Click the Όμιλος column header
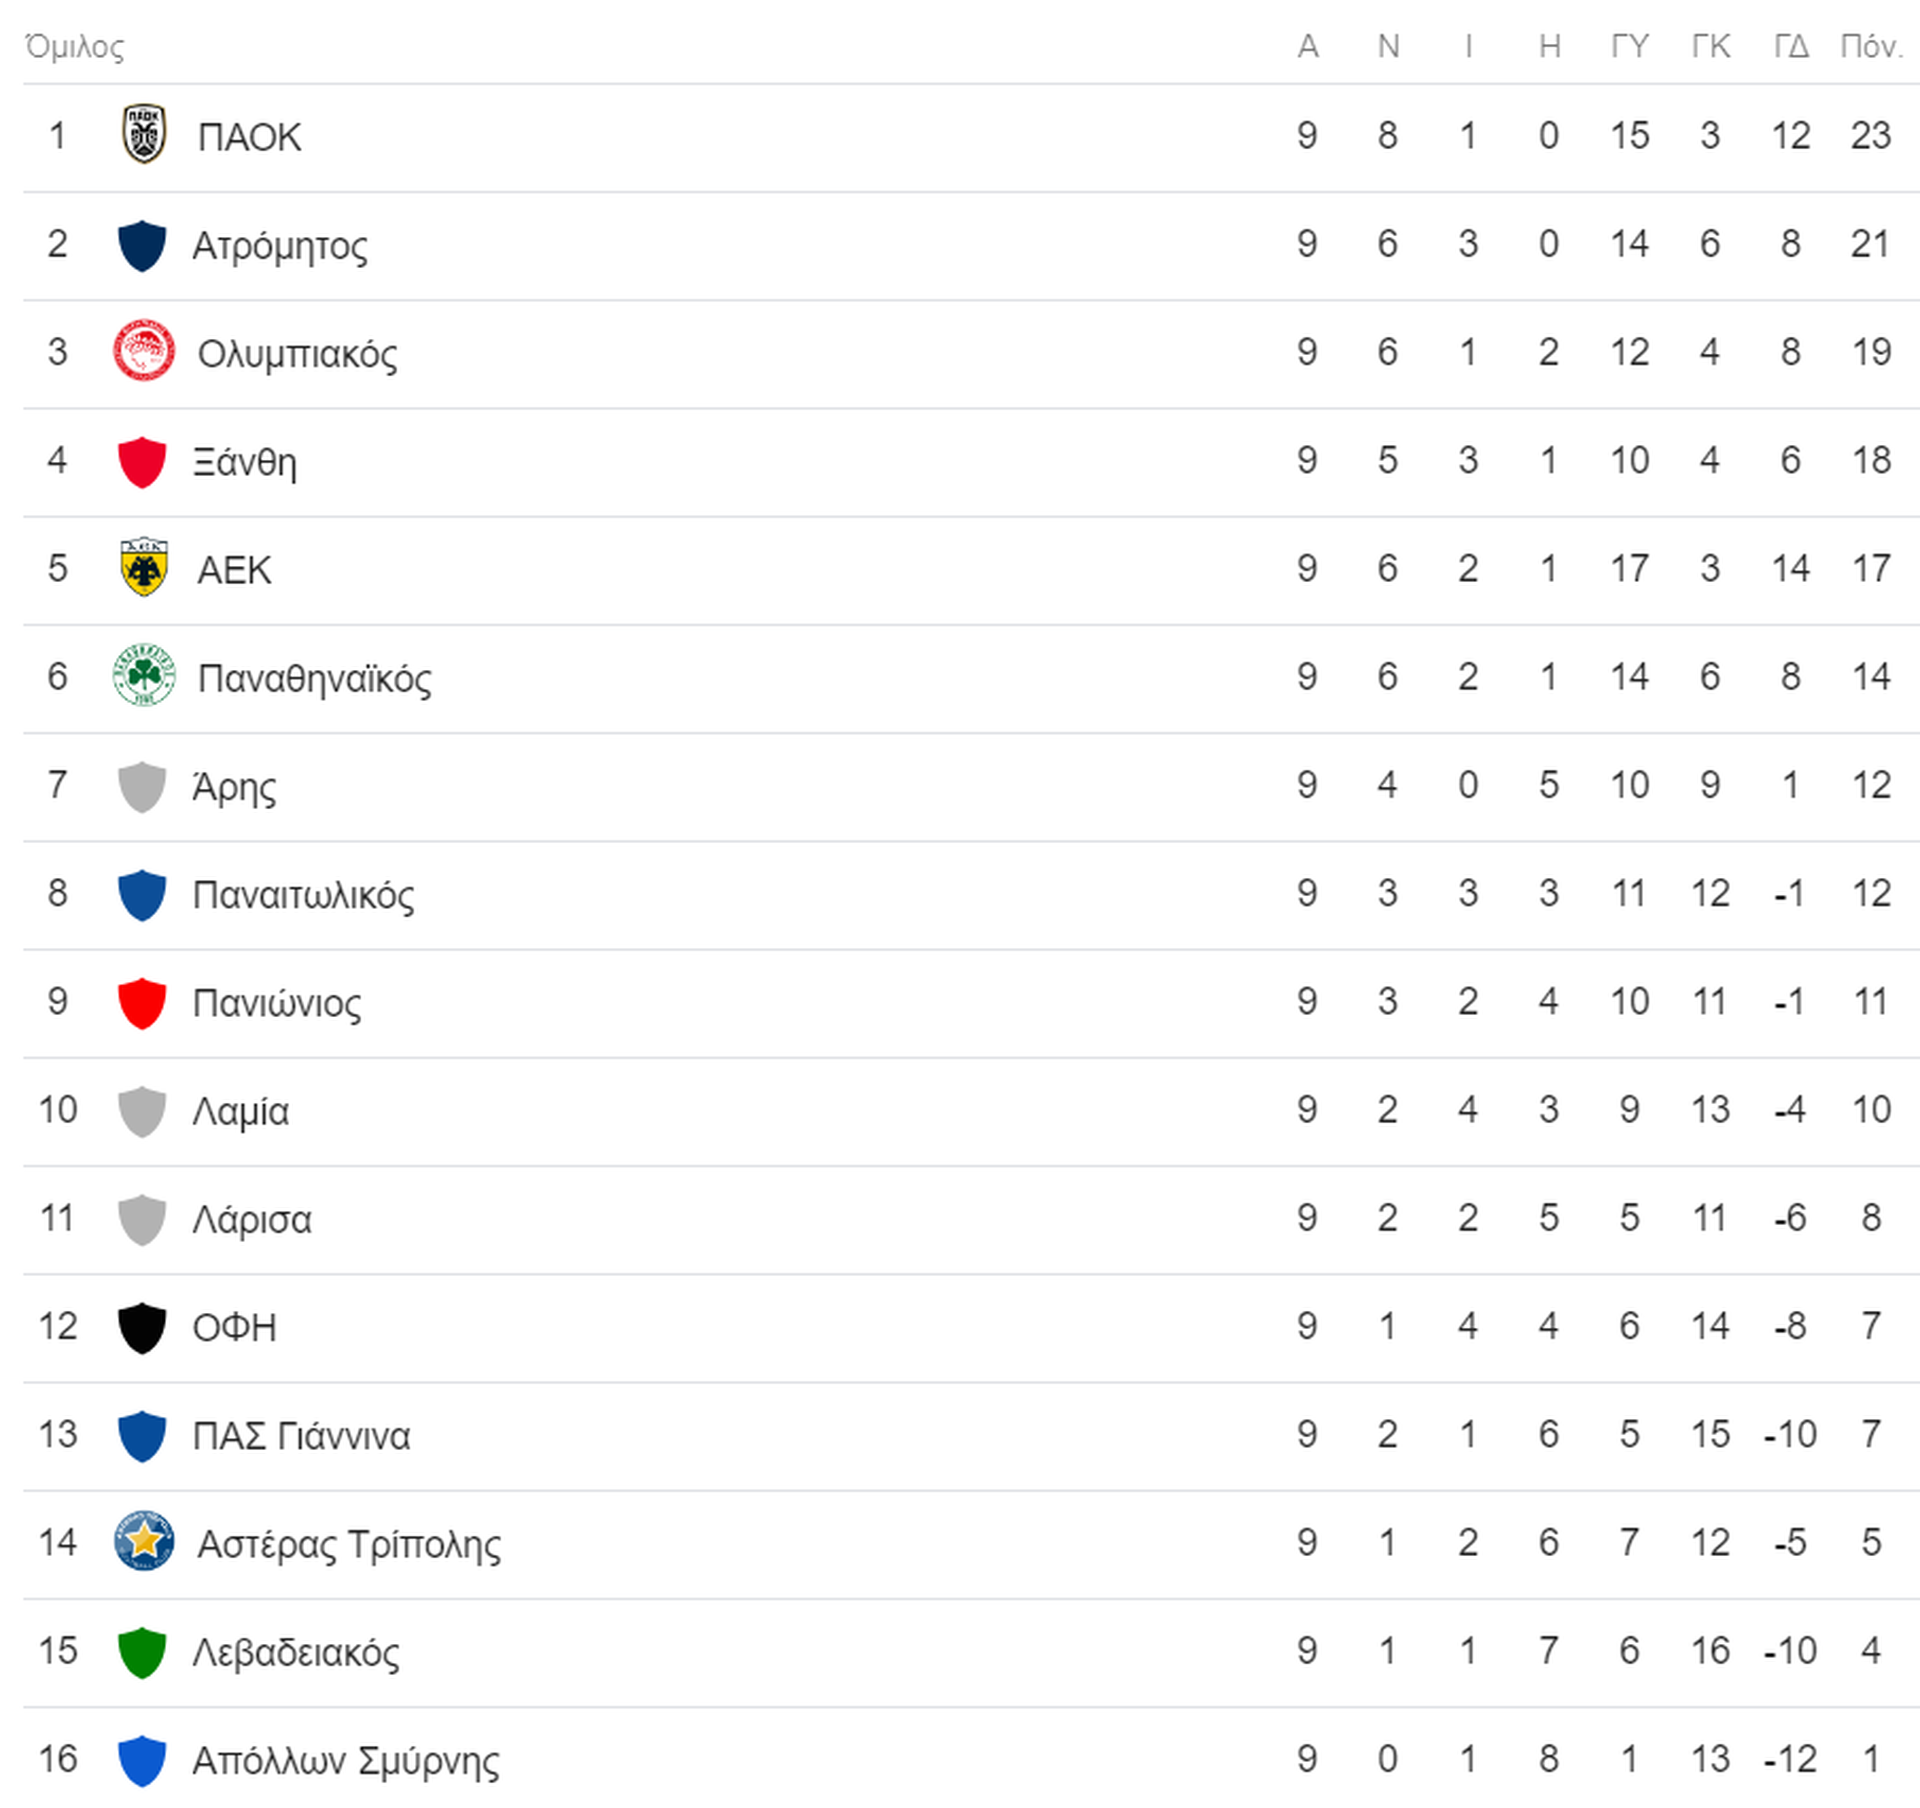 (75, 47)
